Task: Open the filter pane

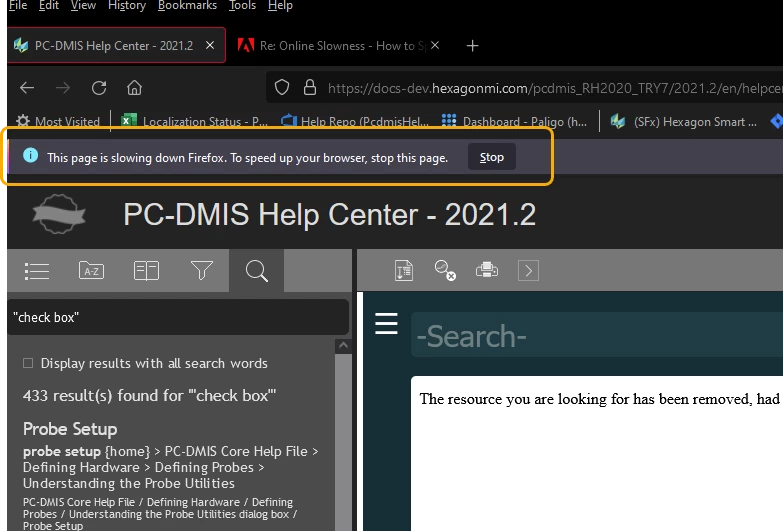Action: point(202,271)
